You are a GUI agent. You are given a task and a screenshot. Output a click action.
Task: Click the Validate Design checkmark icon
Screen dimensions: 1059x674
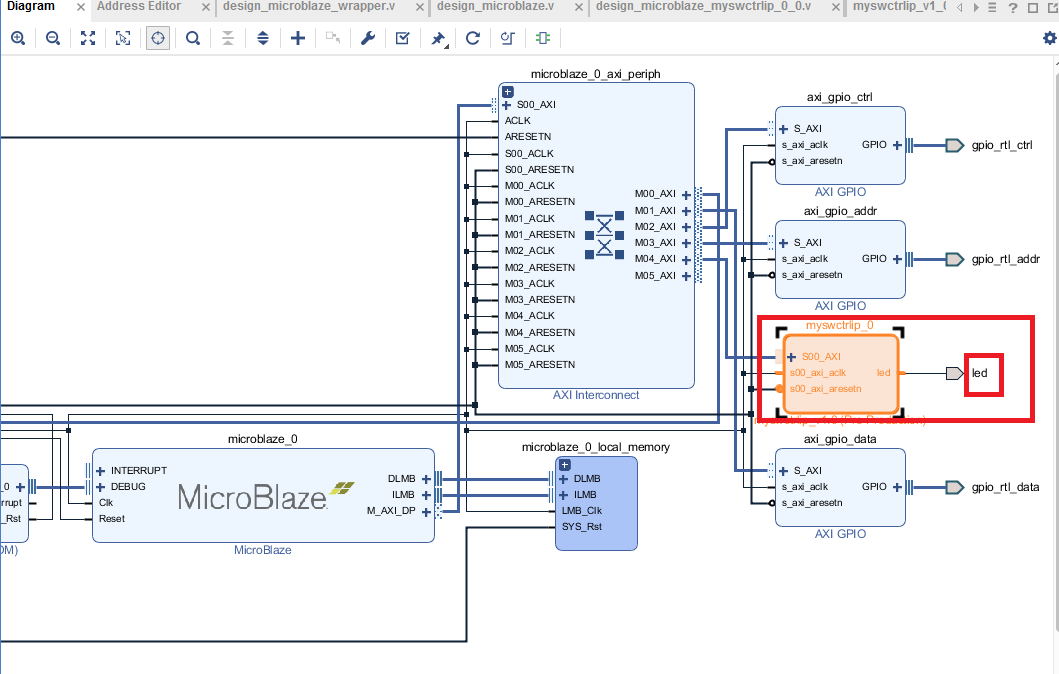[402, 39]
